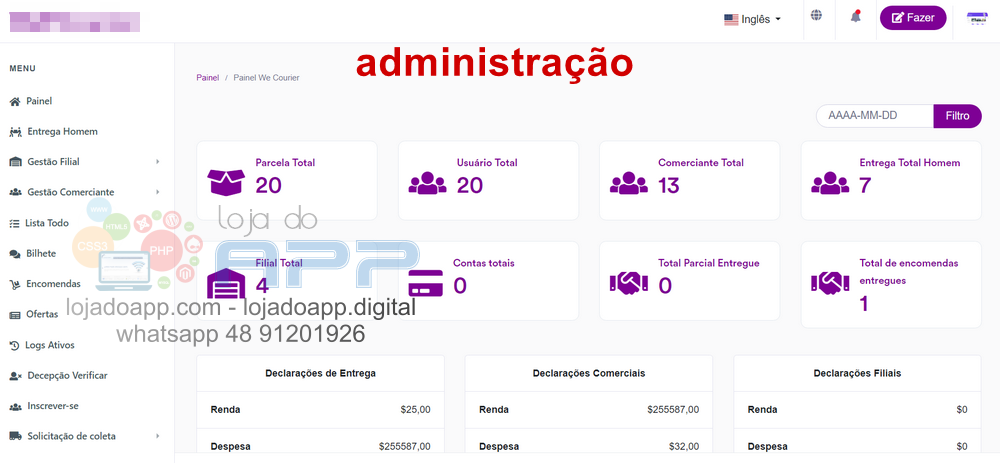Open Bilhete menu item
This screenshot has height=463, width=1000.
(41, 253)
